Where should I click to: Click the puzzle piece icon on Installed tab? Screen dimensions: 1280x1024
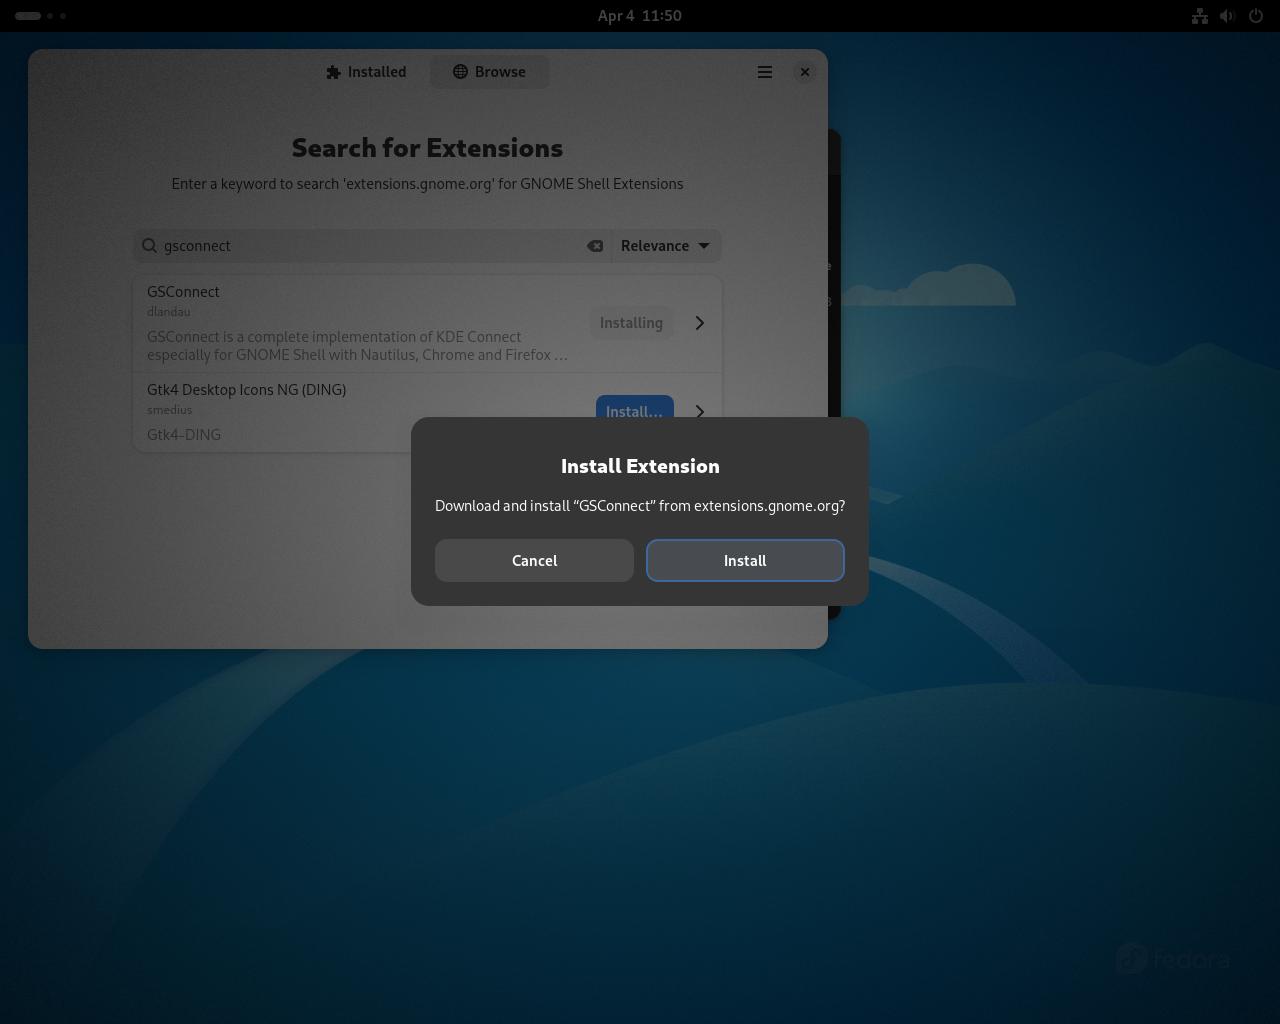pos(334,72)
